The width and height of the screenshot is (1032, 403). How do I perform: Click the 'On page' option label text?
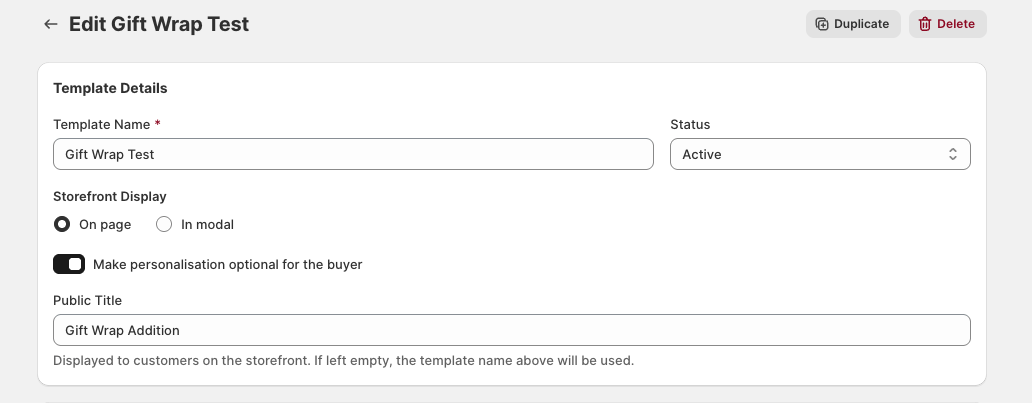(105, 225)
